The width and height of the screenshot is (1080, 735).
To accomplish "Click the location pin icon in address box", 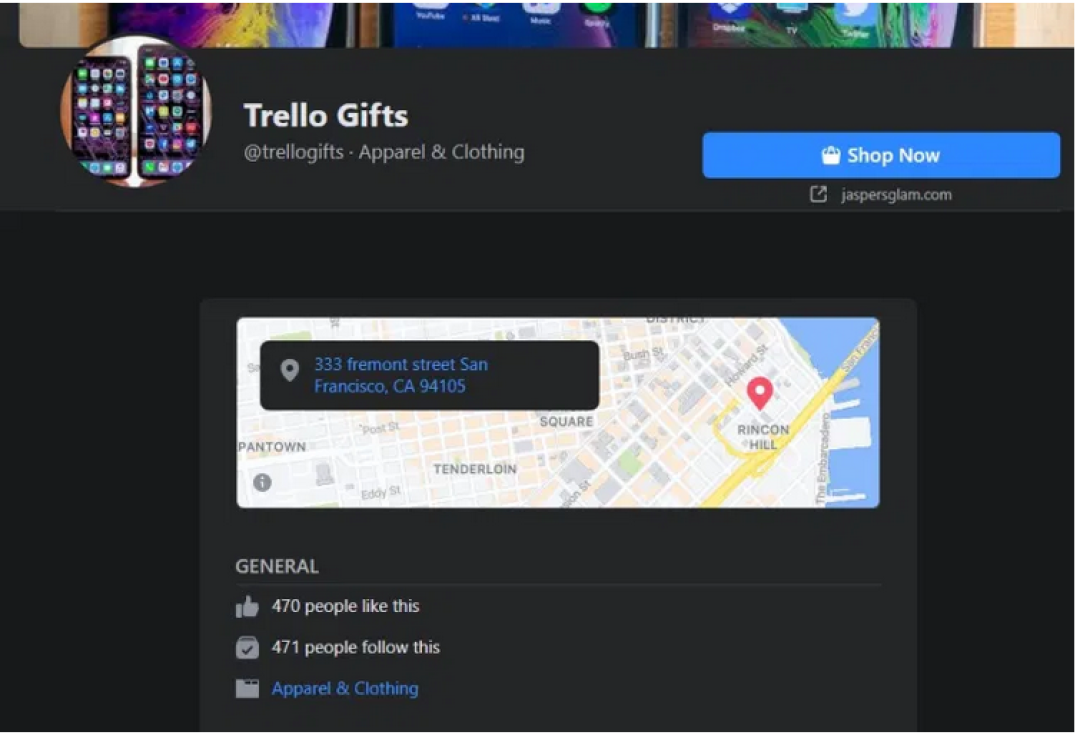I will tap(290, 370).
